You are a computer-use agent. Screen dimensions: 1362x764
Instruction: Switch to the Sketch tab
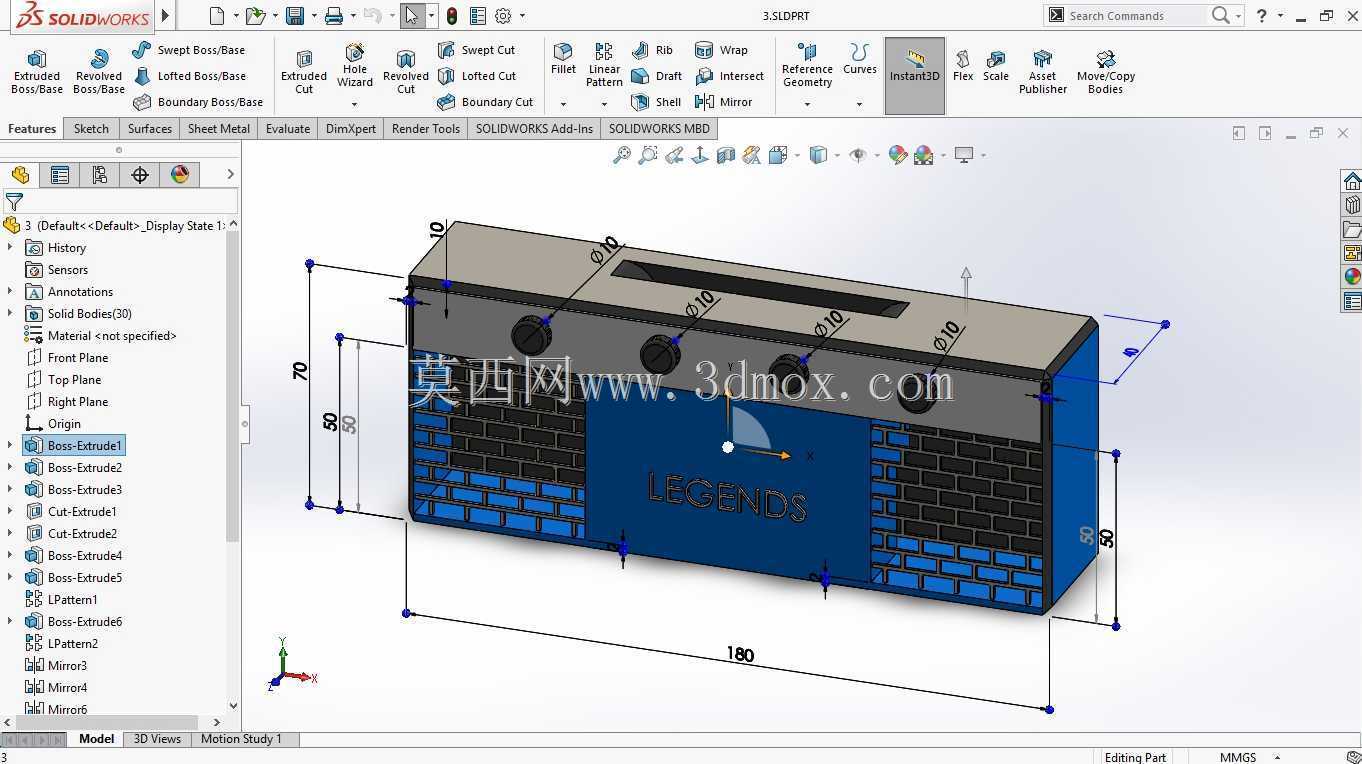click(x=91, y=128)
